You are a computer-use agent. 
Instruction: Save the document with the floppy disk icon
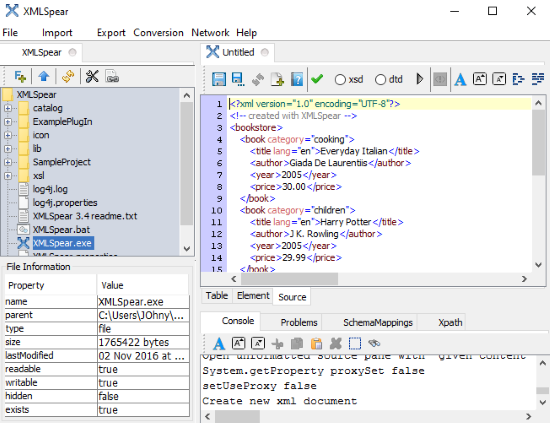219,79
